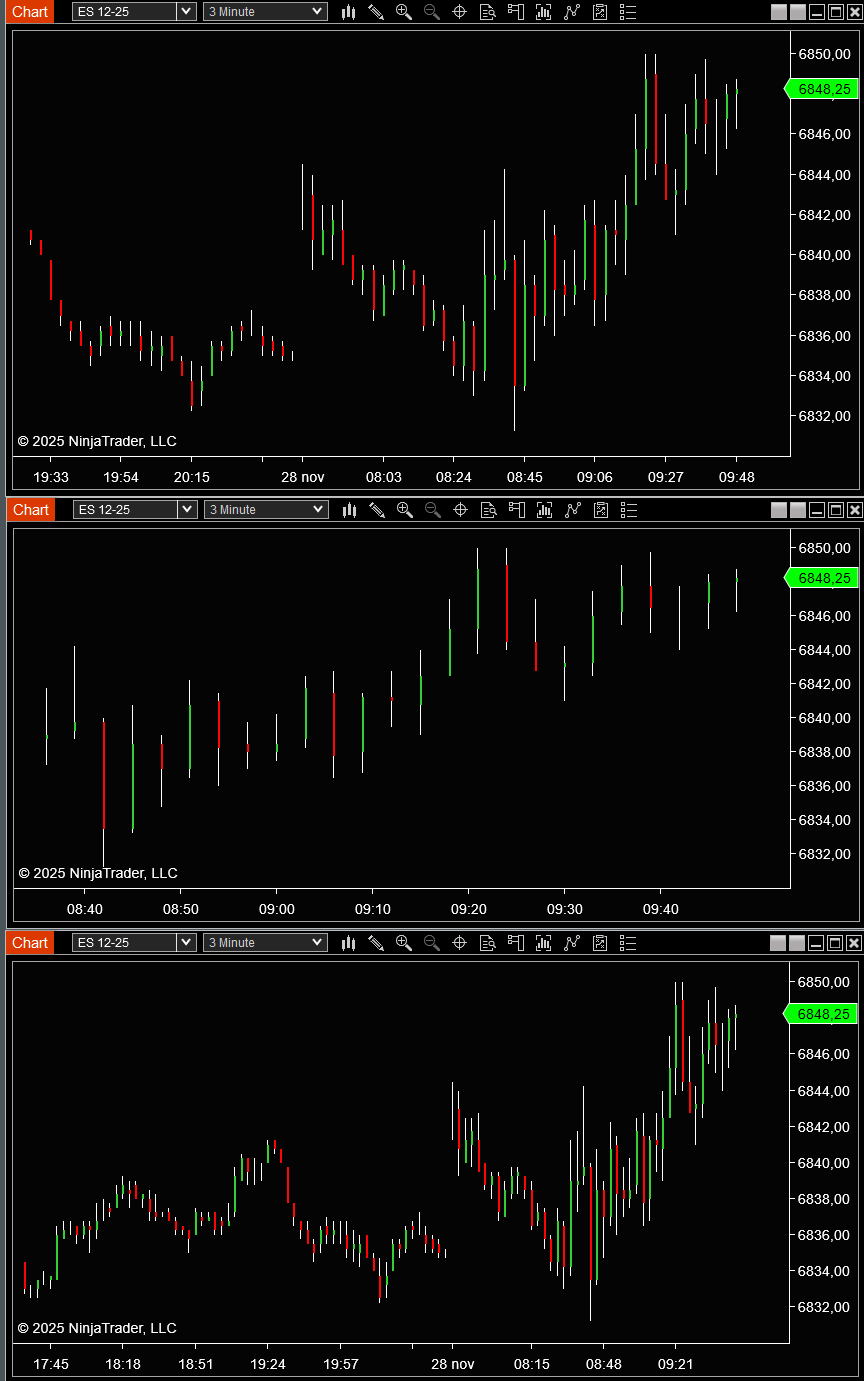
Task: Click NinjaTrader copyright text in middle chart
Action: point(98,873)
